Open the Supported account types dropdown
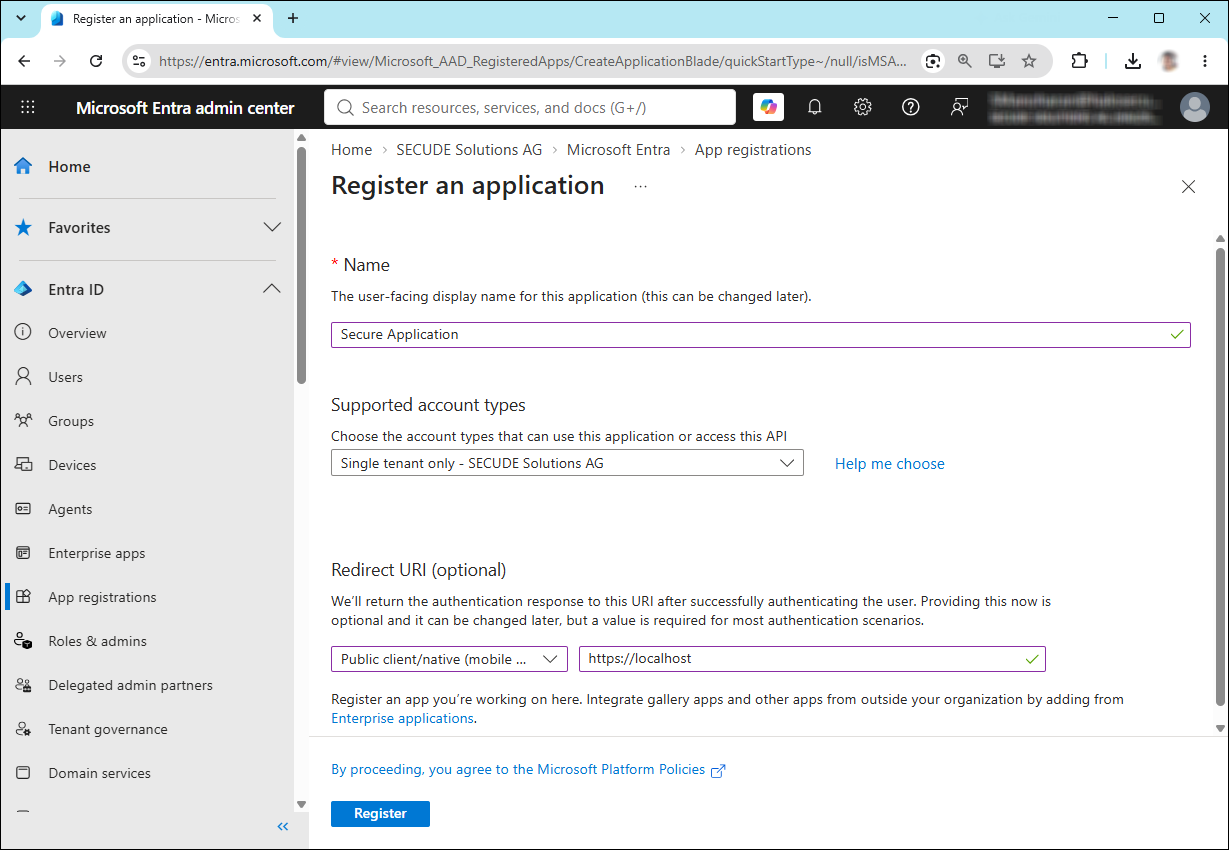 coord(567,463)
